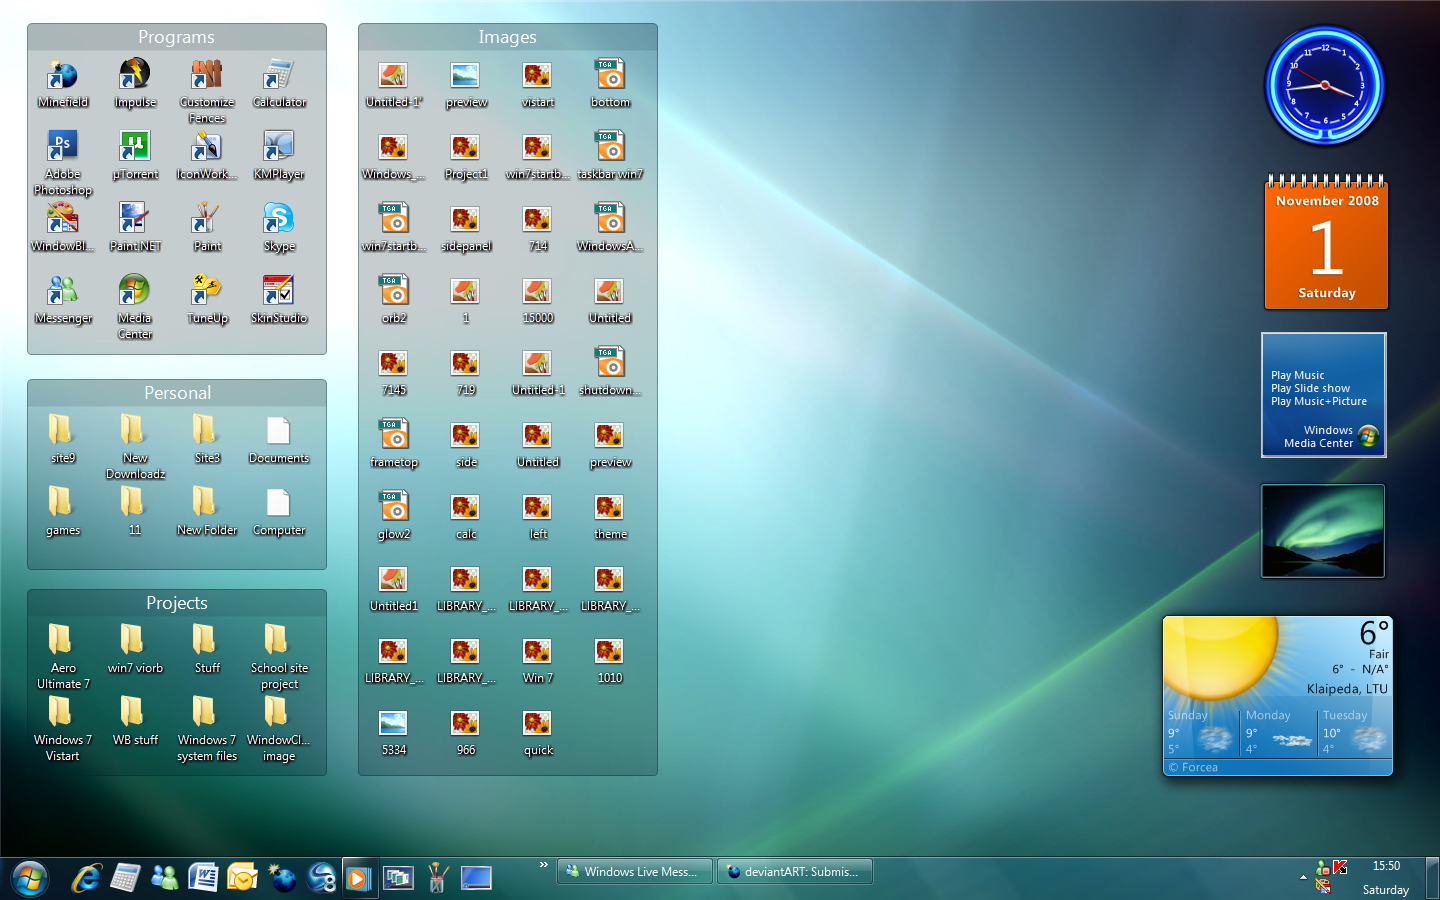The width and height of the screenshot is (1440, 900).
Task: Click the aurora photo slideshow gadget
Action: coord(1322,531)
